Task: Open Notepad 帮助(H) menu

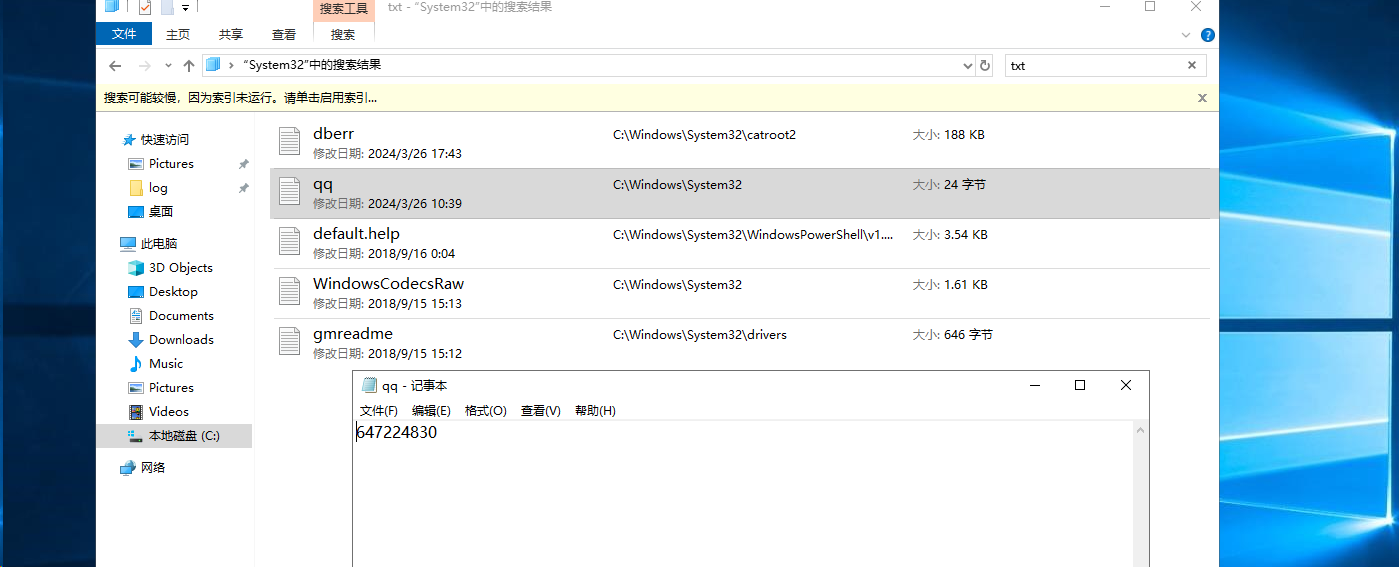Action: pos(595,411)
